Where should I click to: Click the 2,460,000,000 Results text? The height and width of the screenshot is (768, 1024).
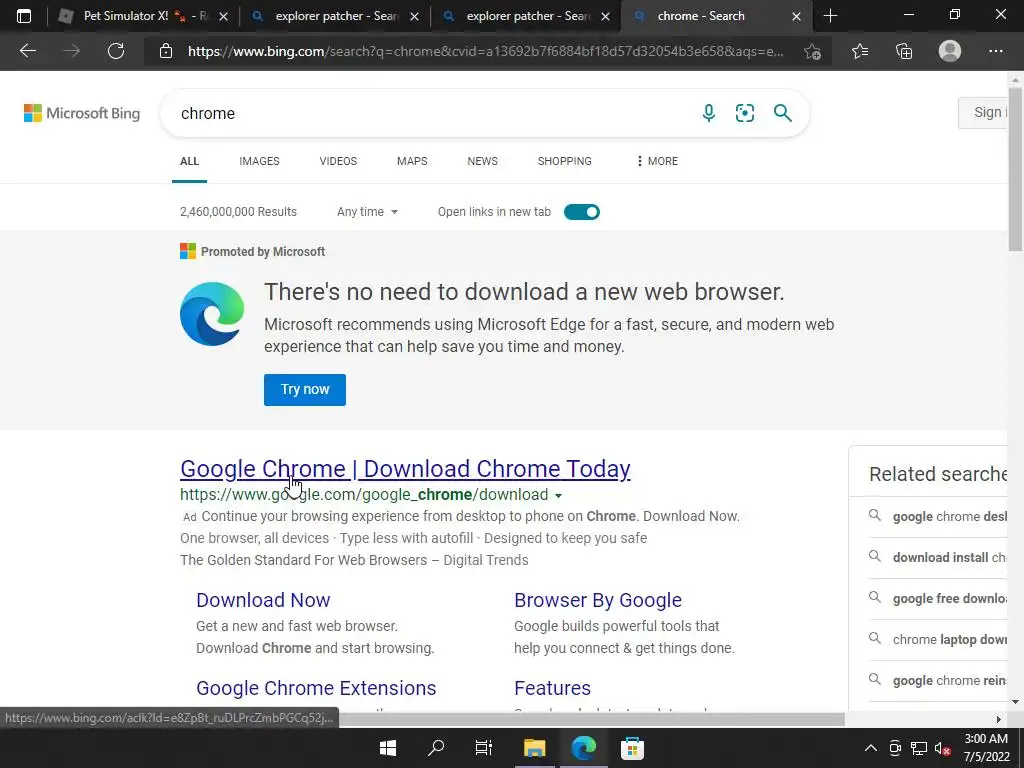pyautogui.click(x=238, y=212)
